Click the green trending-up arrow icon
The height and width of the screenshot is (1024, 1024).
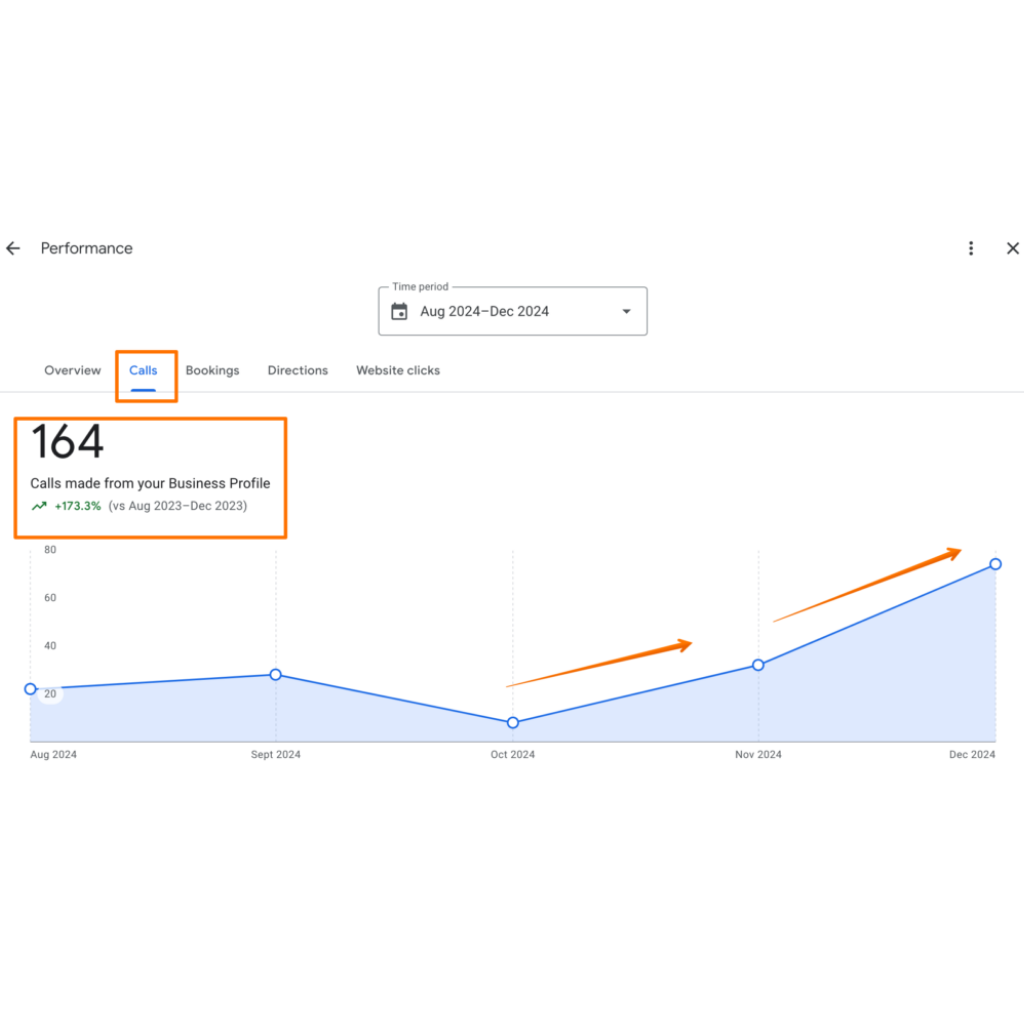coord(39,506)
